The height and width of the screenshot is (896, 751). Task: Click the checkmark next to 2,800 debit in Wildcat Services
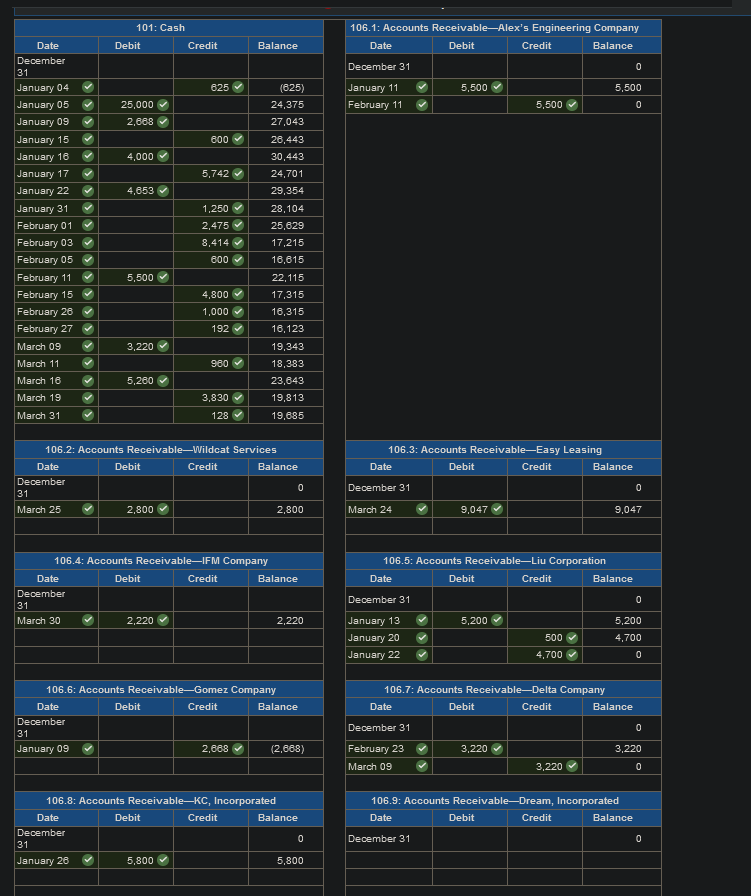tap(163, 509)
